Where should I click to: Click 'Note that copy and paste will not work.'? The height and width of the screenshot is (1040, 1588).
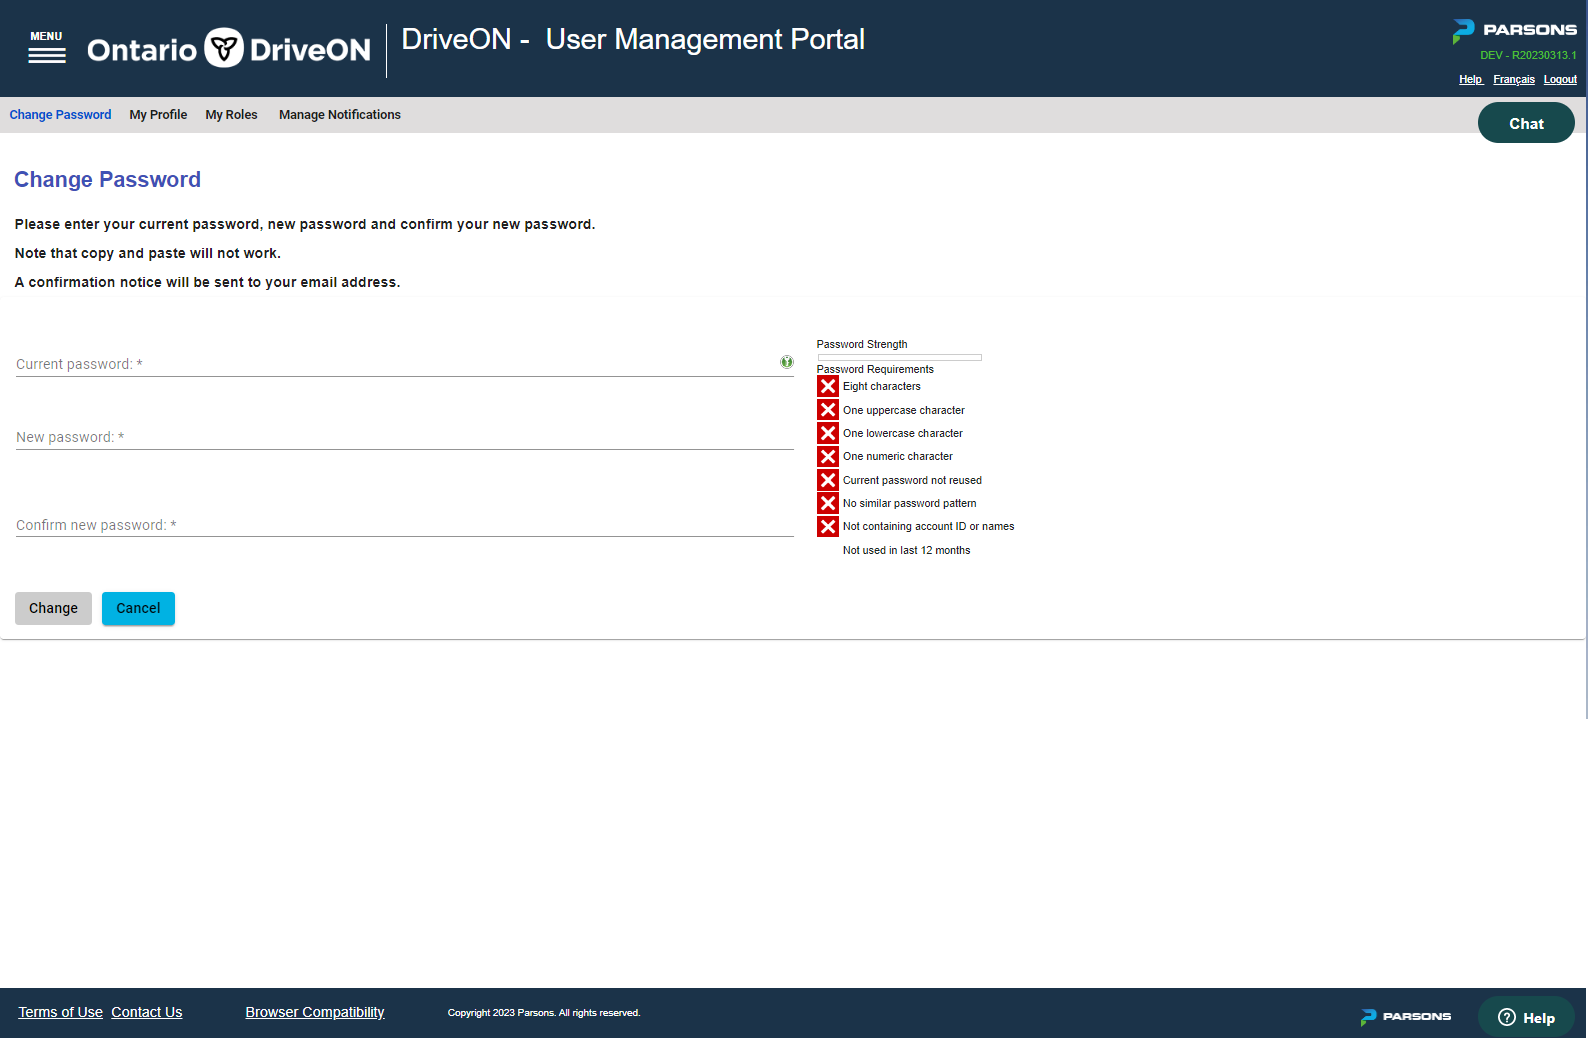(x=148, y=253)
